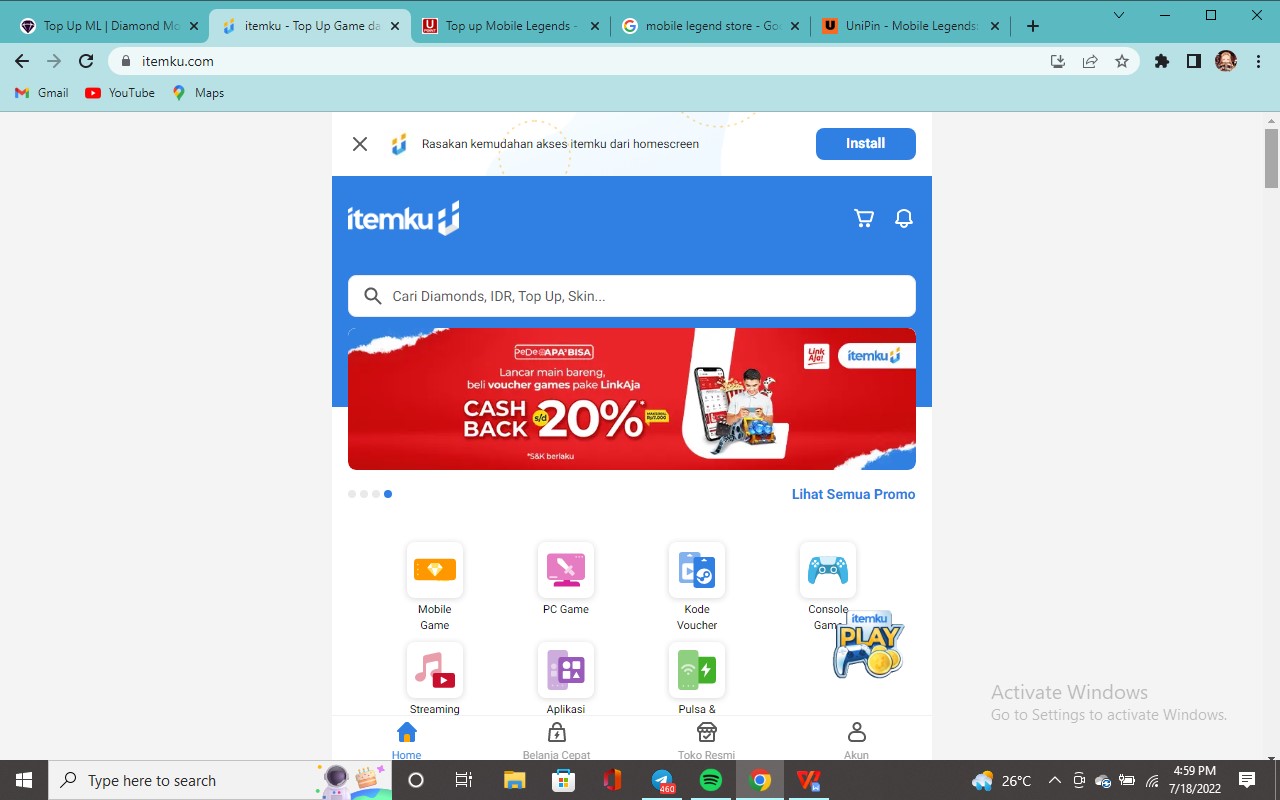Open the shopping cart icon
The height and width of the screenshot is (800, 1280).
tap(864, 218)
